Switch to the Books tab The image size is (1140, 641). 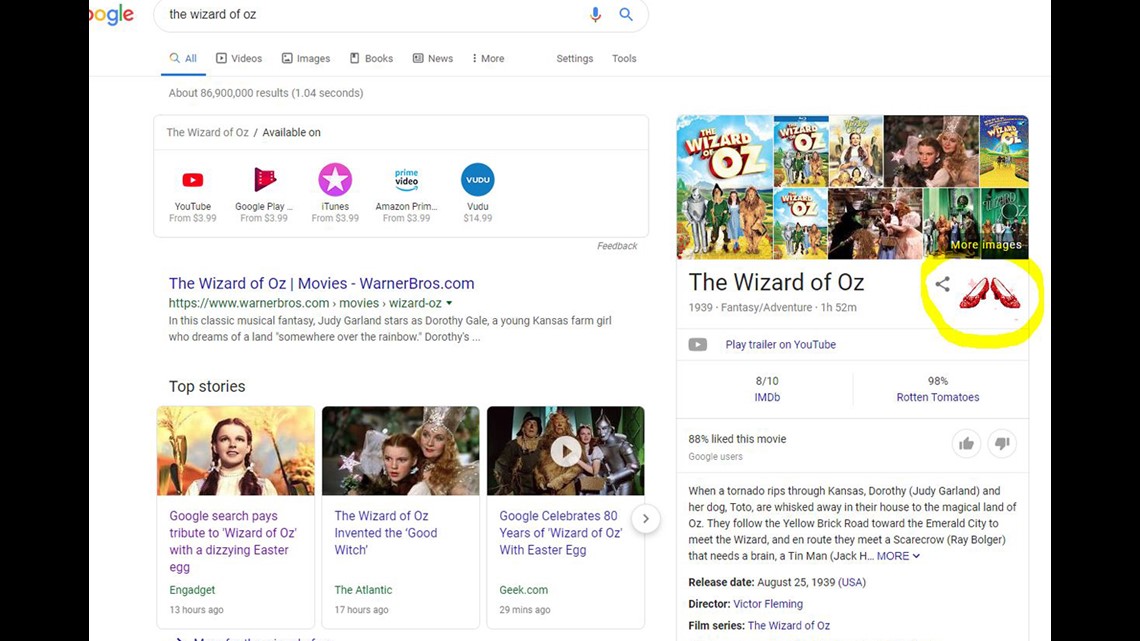click(372, 58)
